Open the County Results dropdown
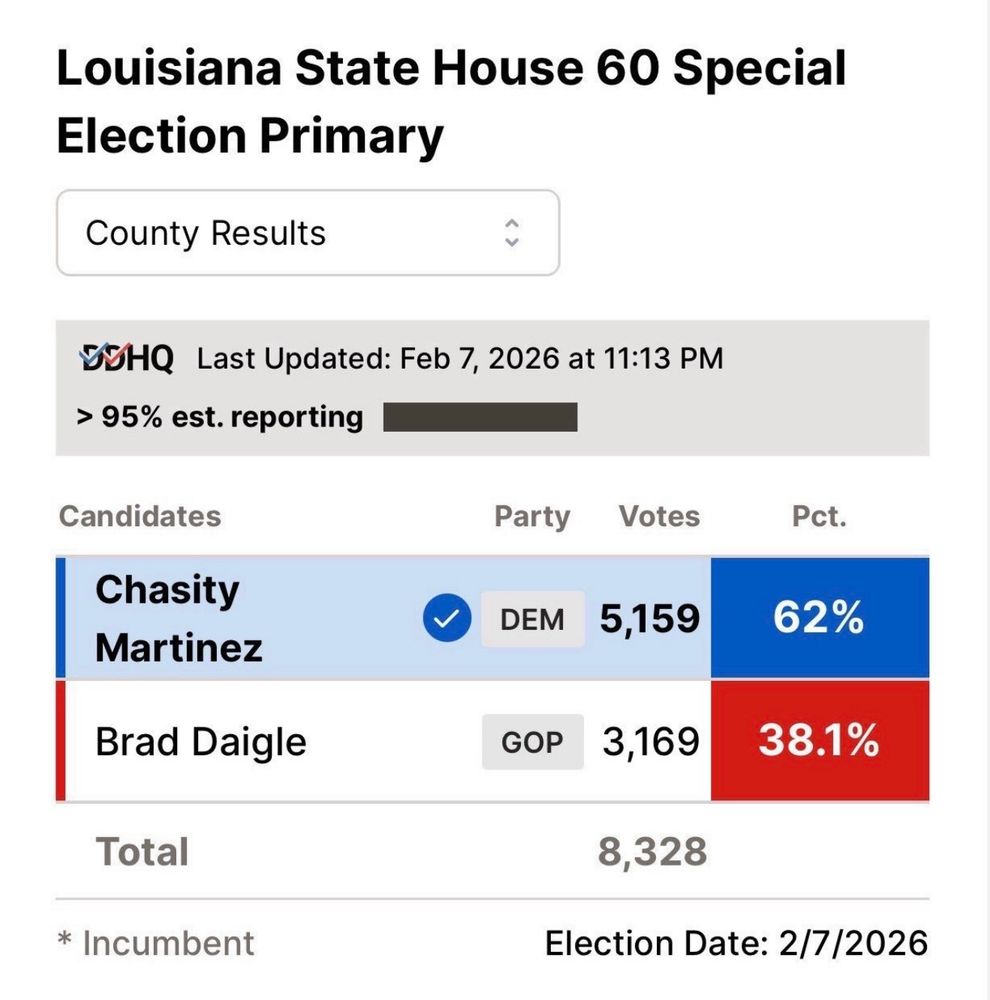Viewport: 990px width, 1000px height. click(x=307, y=233)
